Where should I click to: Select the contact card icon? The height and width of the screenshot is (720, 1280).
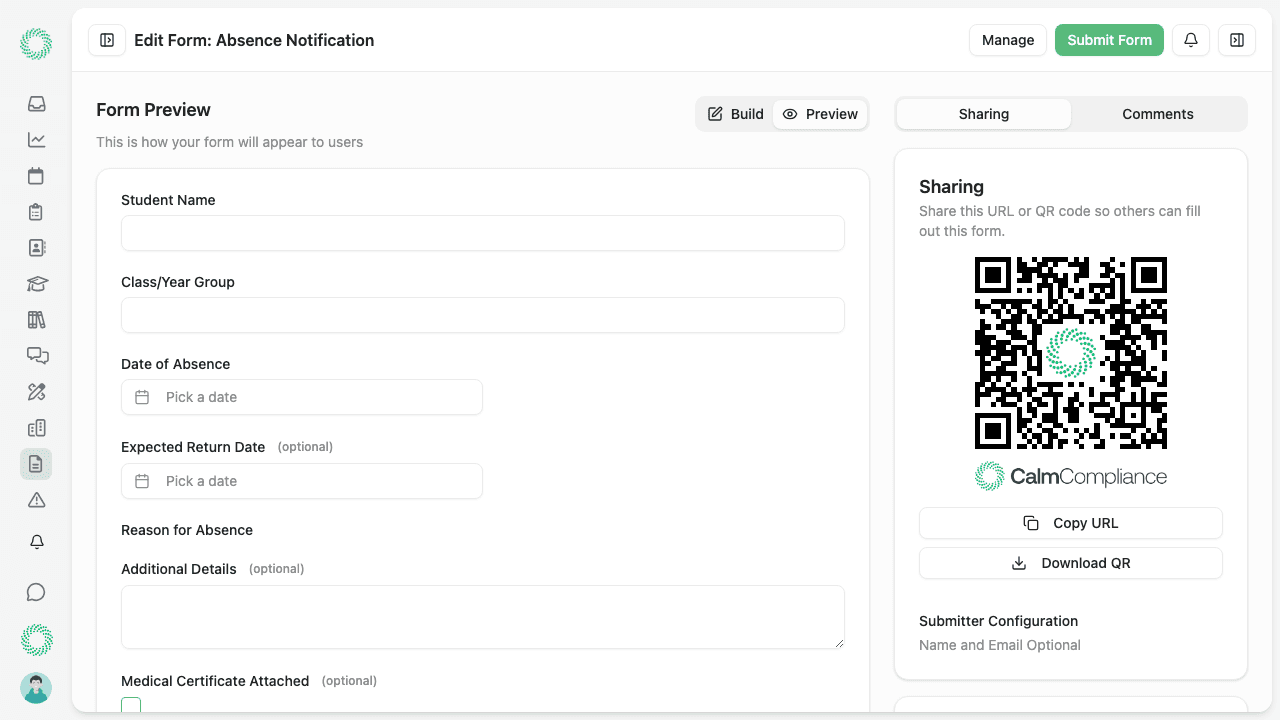pos(35,247)
